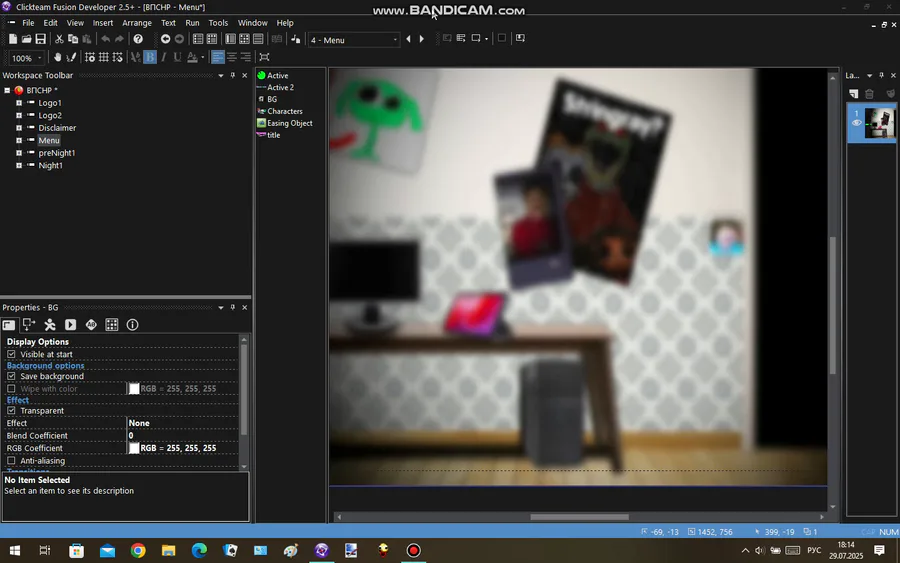
Task: Click the Effect value field 'None'
Action: click(182, 423)
